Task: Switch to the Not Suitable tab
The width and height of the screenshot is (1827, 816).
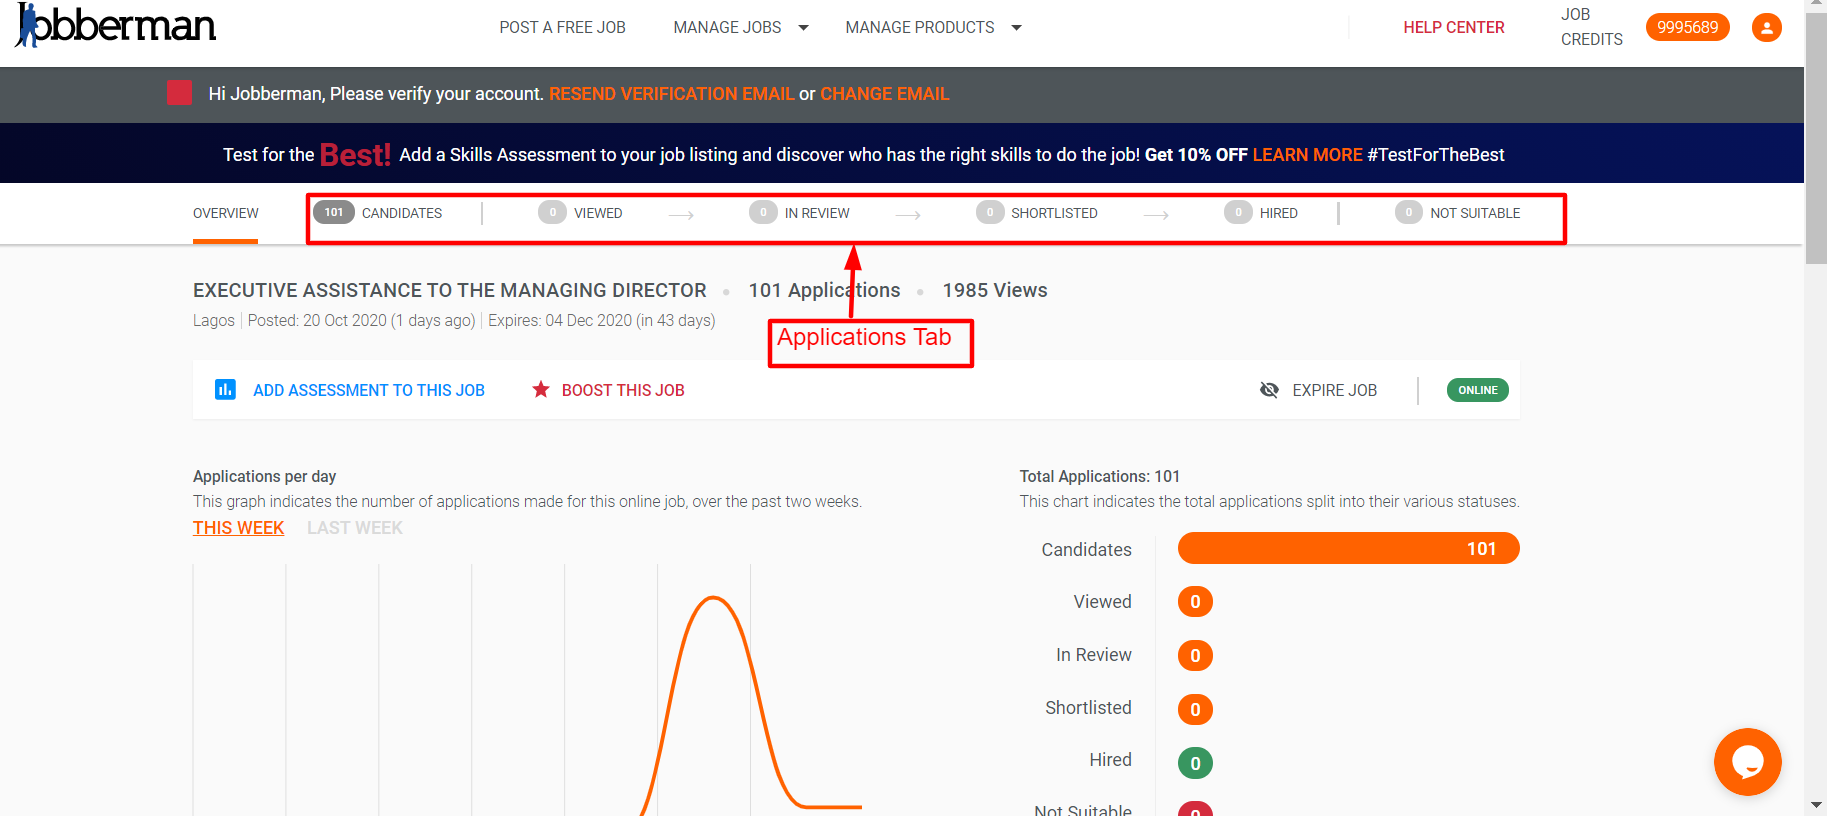Action: (x=1475, y=213)
